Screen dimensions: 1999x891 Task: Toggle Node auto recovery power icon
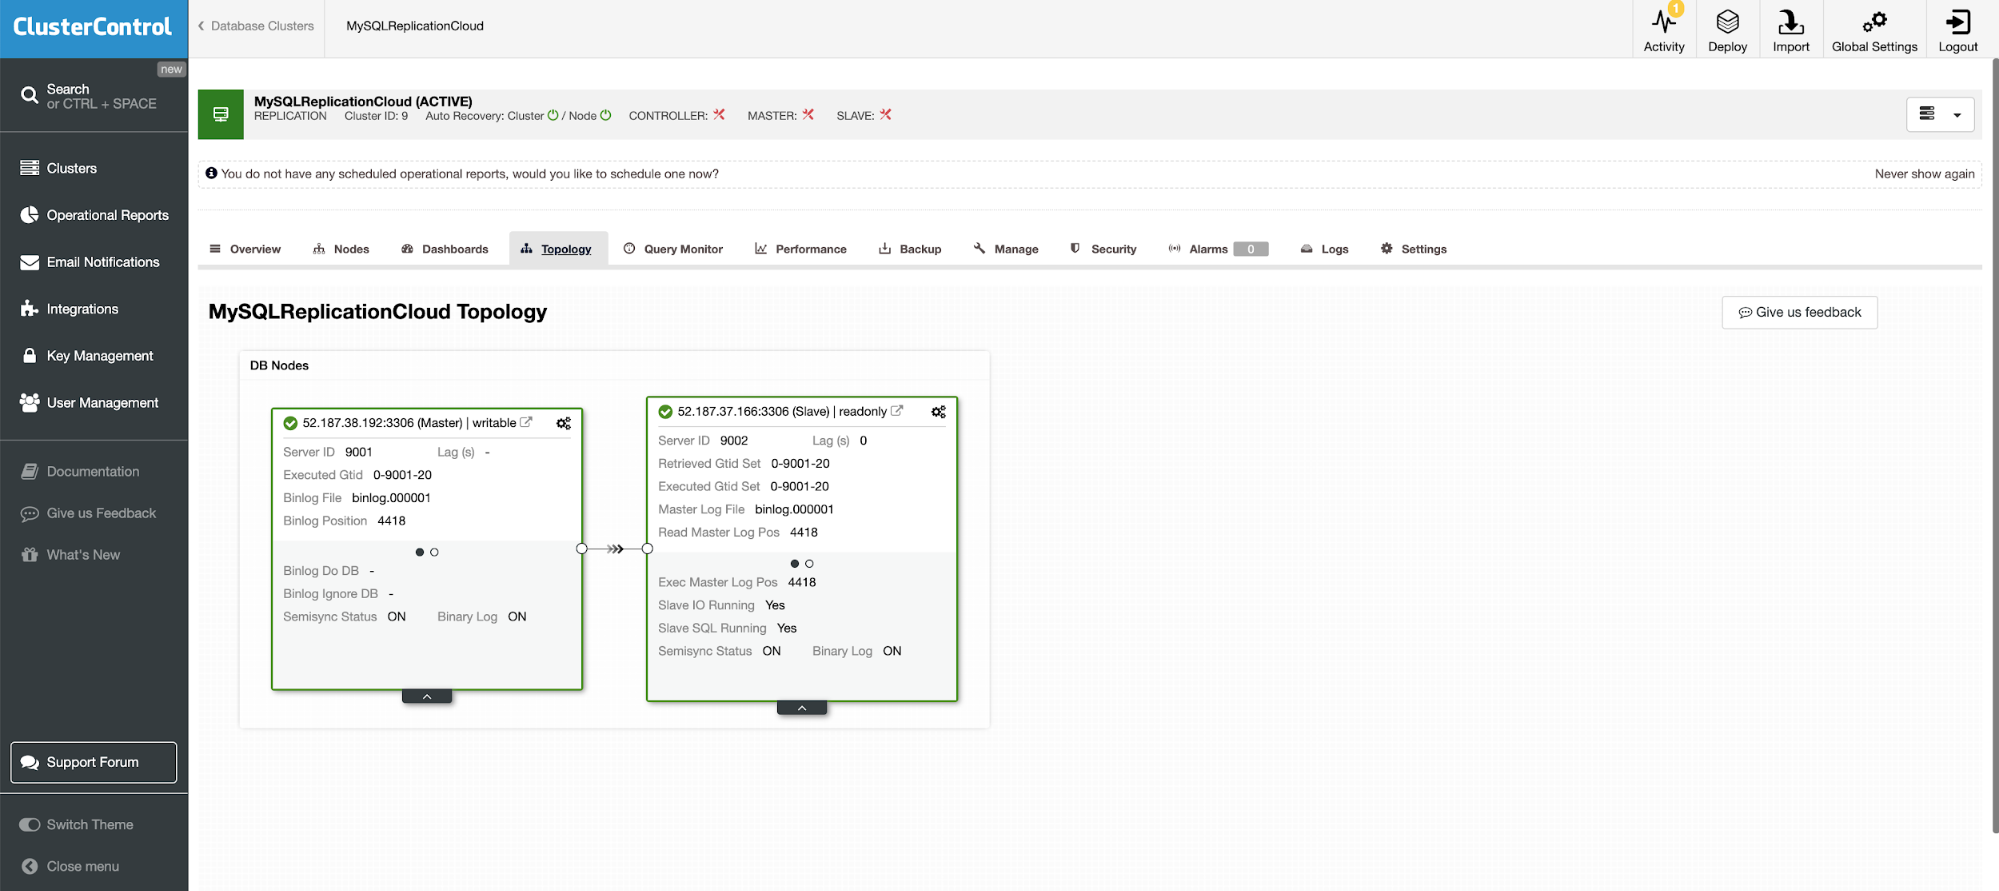pyautogui.click(x=605, y=116)
